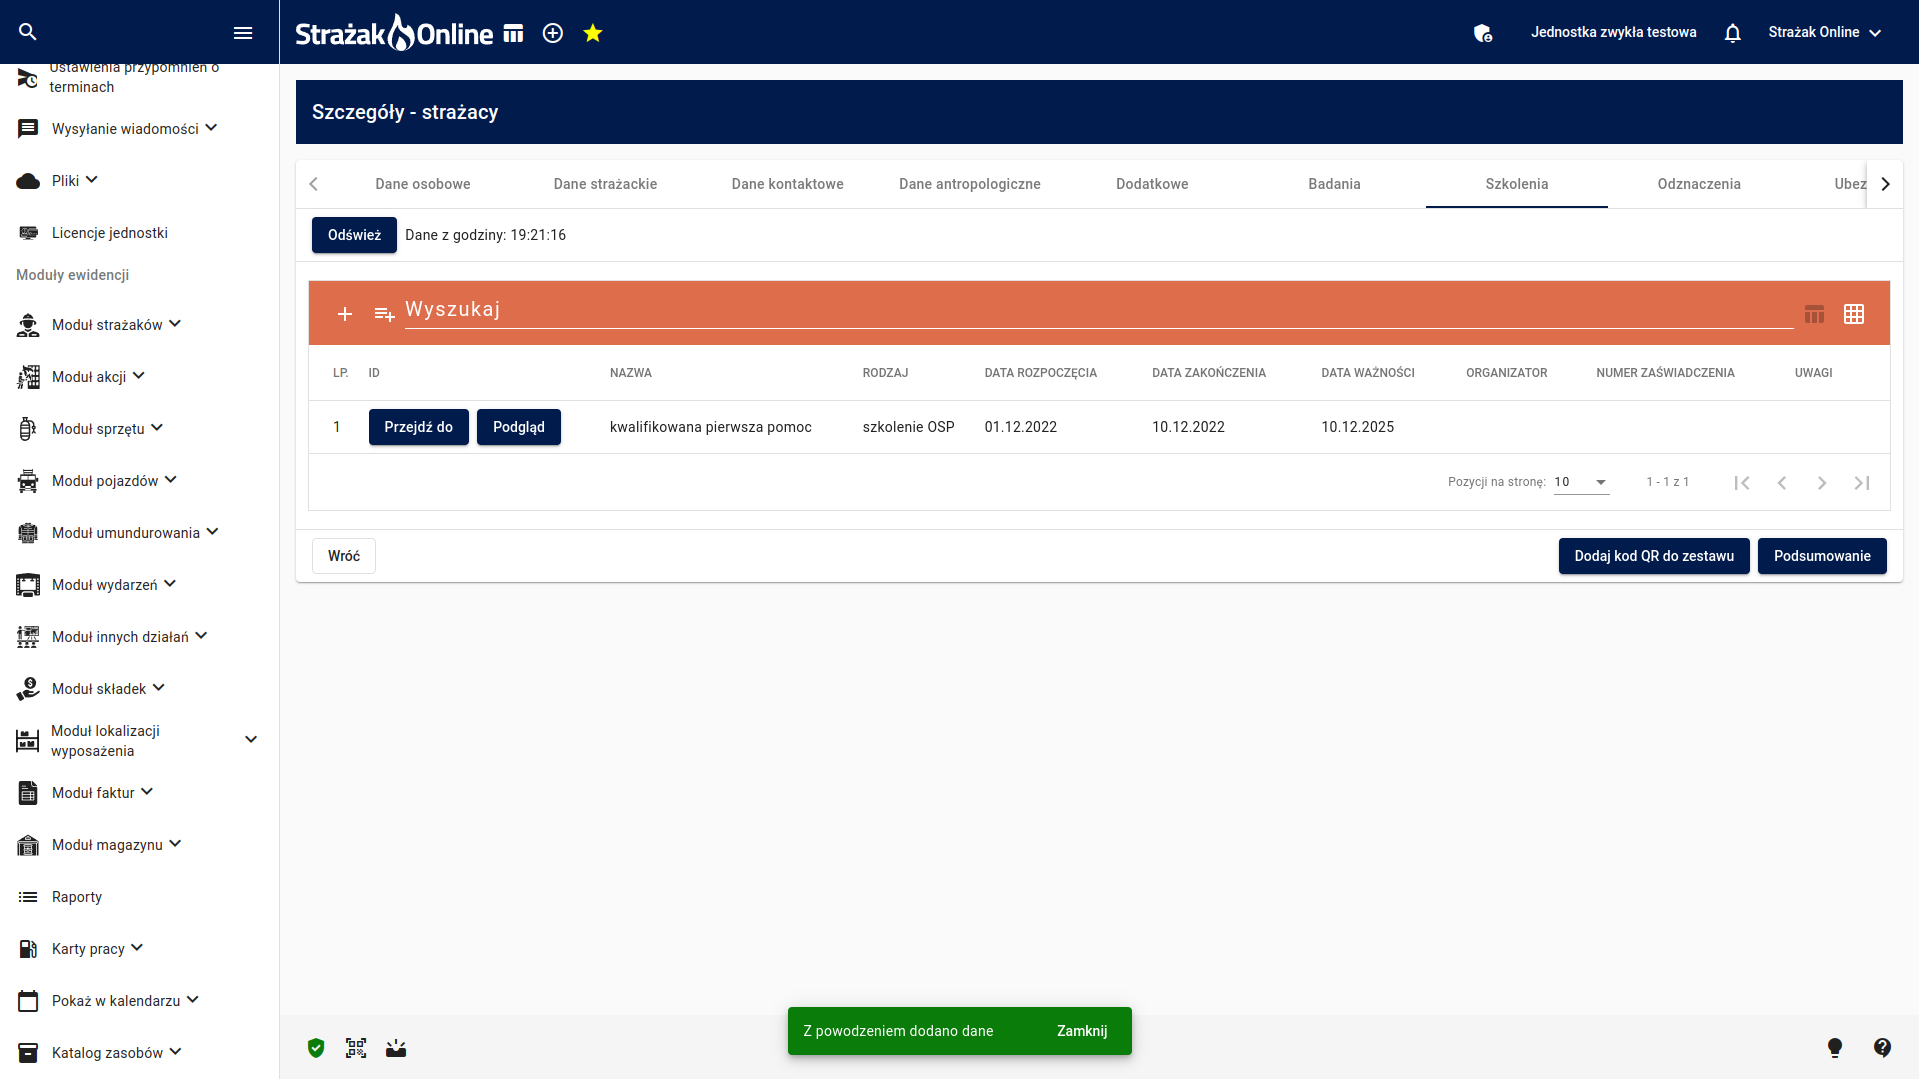This screenshot has height=1080, width=1920.
Task: Go to first page of table
Action: 1742,483
